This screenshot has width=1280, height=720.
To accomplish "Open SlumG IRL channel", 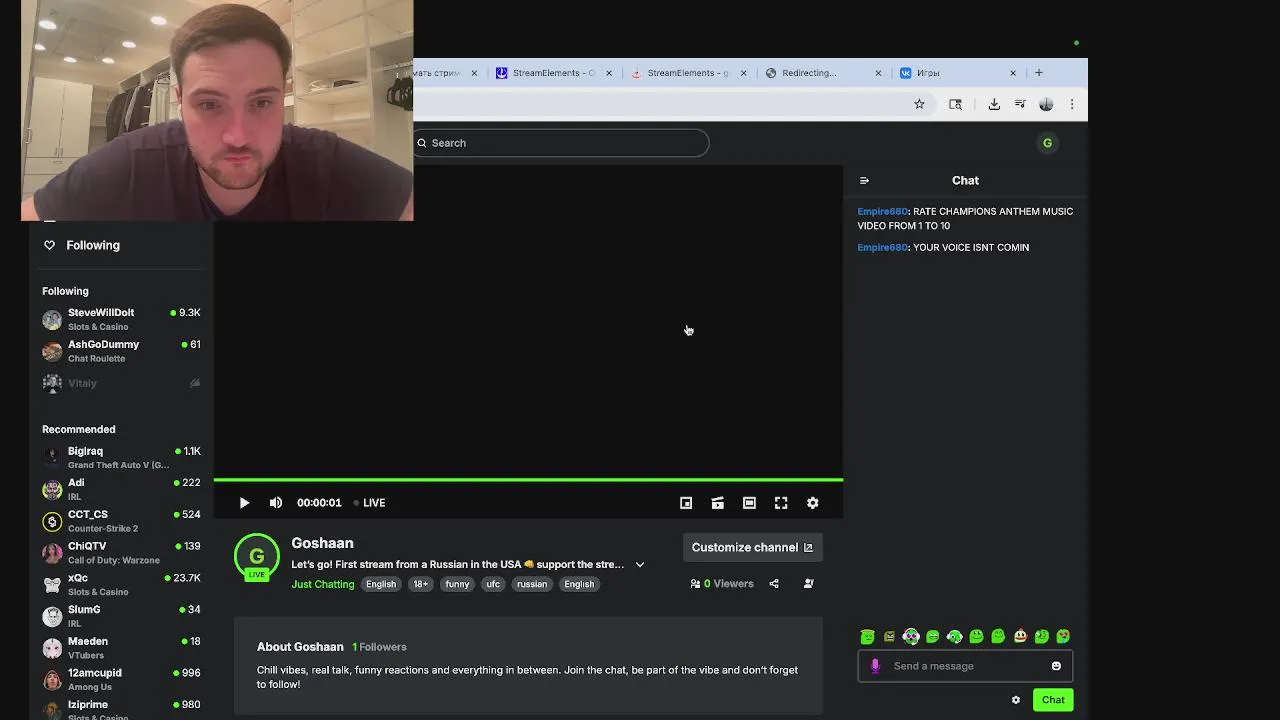I will coord(121,616).
